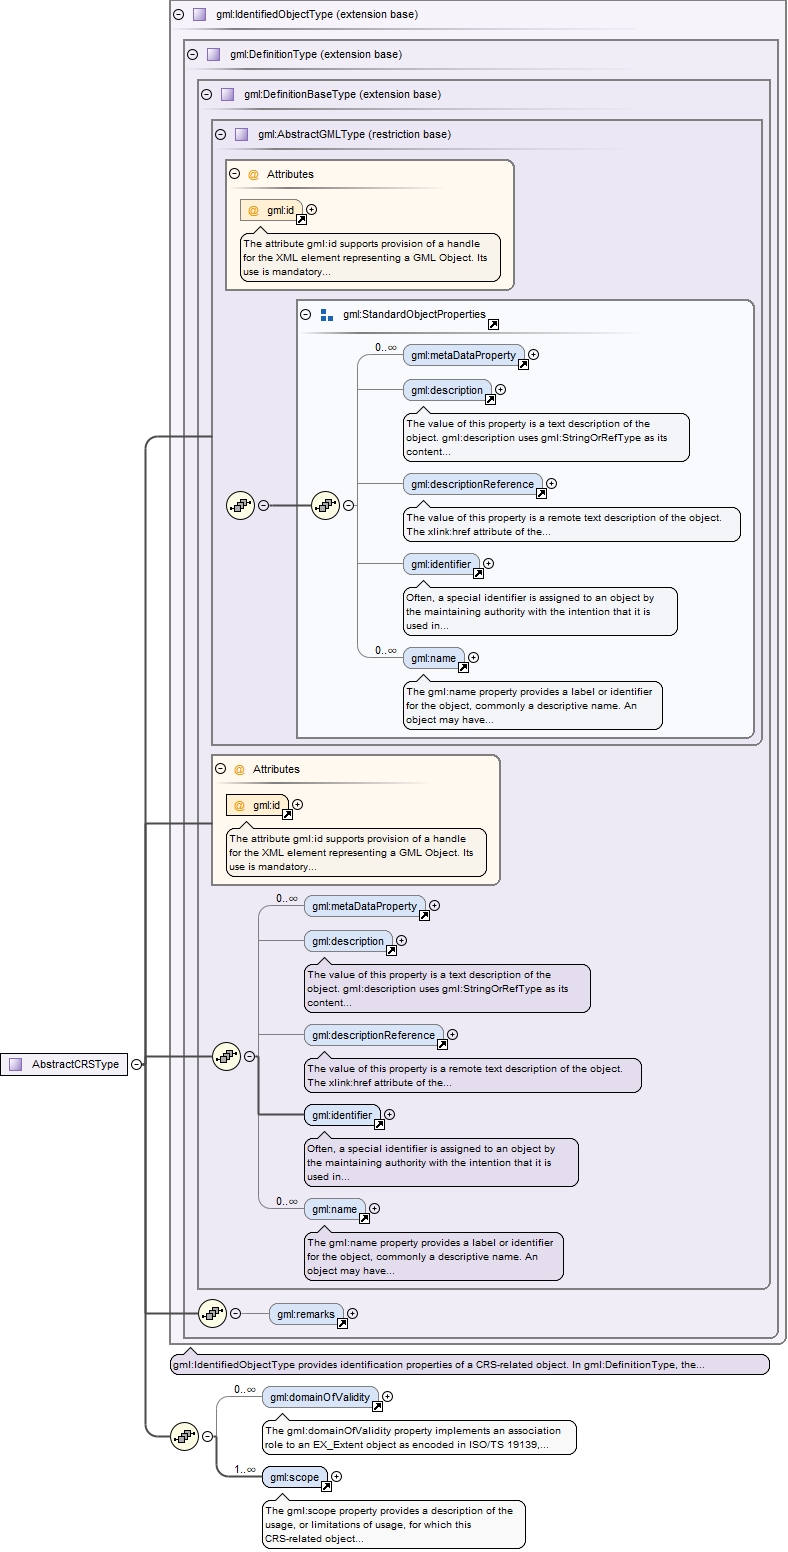Click the sequence compositor icon beside gml:remarks
The width and height of the screenshot is (788, 1552).
coord(212,1313)
